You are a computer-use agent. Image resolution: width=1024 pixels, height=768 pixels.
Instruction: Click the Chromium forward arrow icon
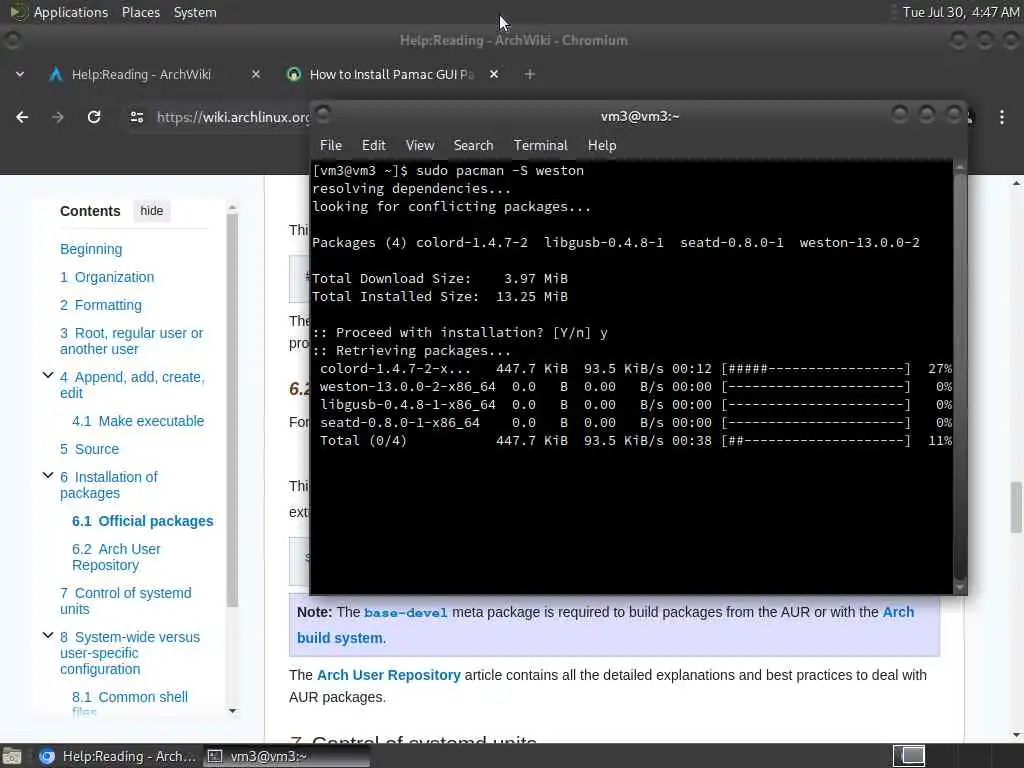tap(58, 117)
